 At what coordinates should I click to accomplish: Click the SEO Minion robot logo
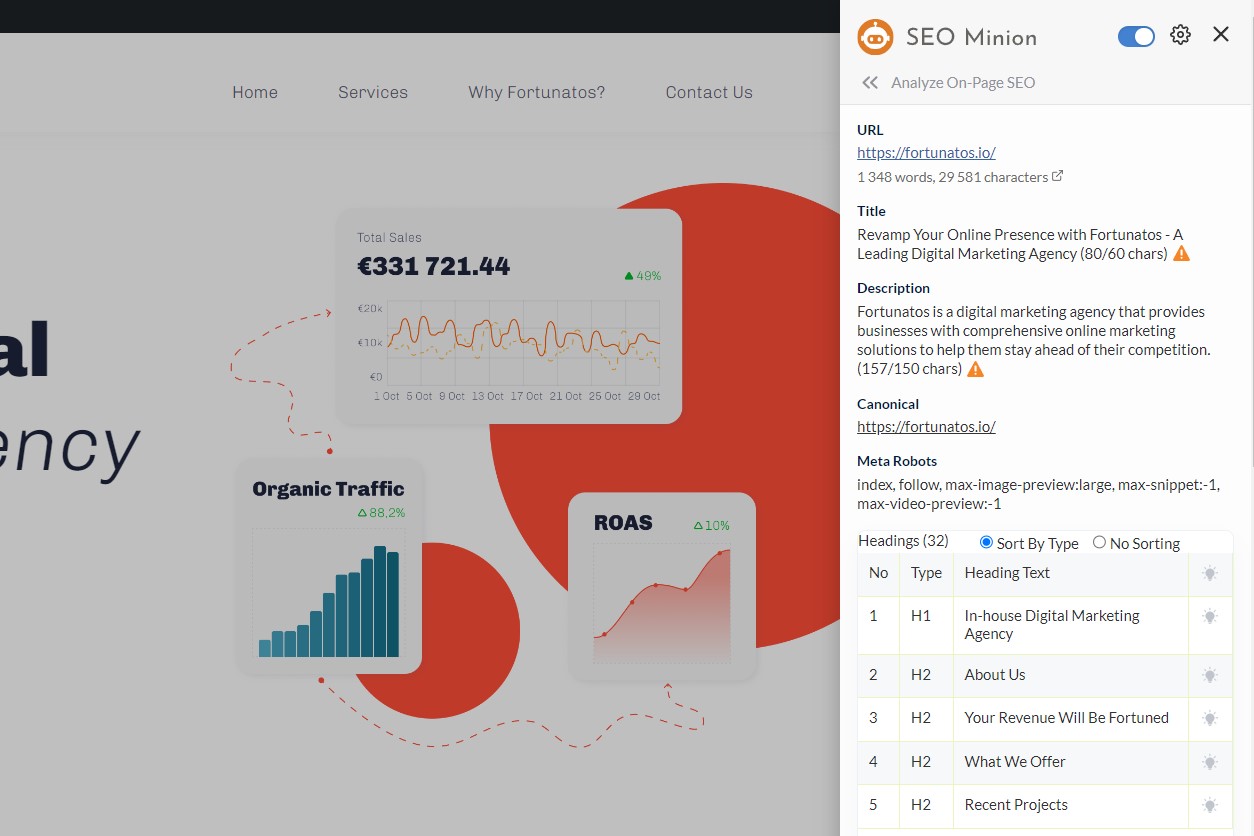(875, 37)
